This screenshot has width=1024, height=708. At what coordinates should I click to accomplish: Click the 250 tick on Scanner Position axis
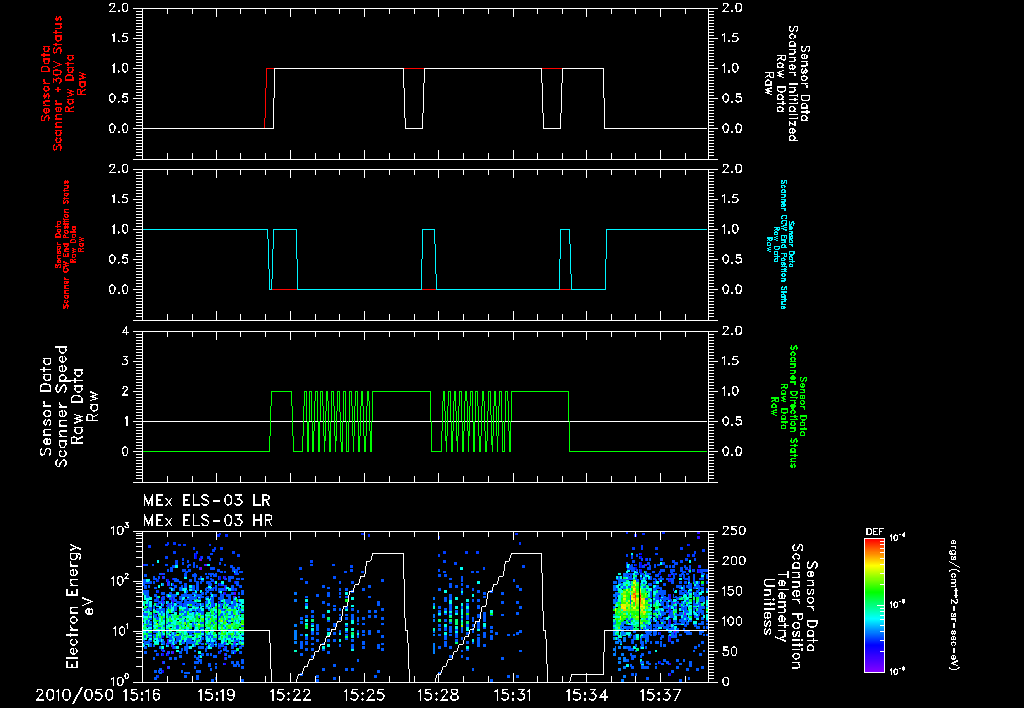tap(734, 531)
